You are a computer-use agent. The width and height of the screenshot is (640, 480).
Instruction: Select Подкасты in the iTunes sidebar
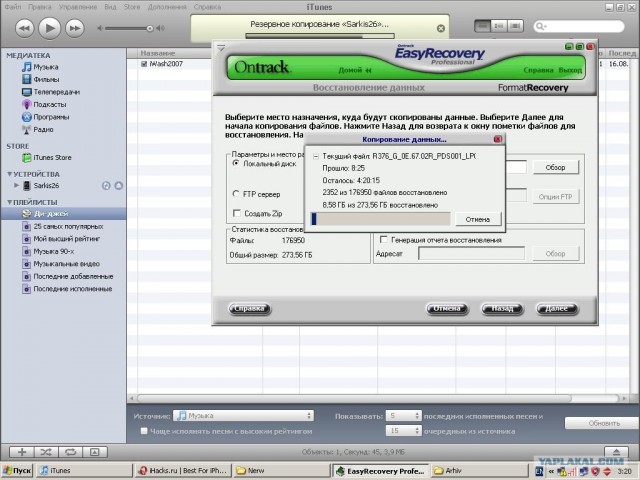[49, 104]
